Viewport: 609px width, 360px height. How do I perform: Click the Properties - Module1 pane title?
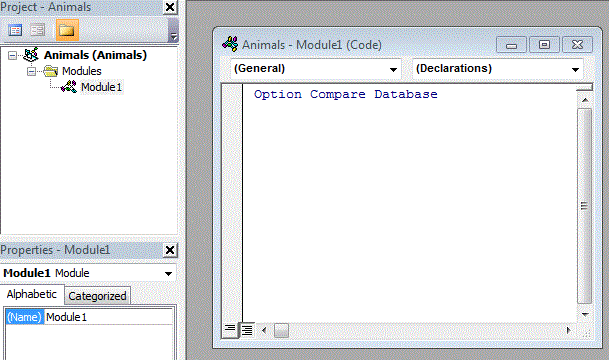[x=55, y=250]
